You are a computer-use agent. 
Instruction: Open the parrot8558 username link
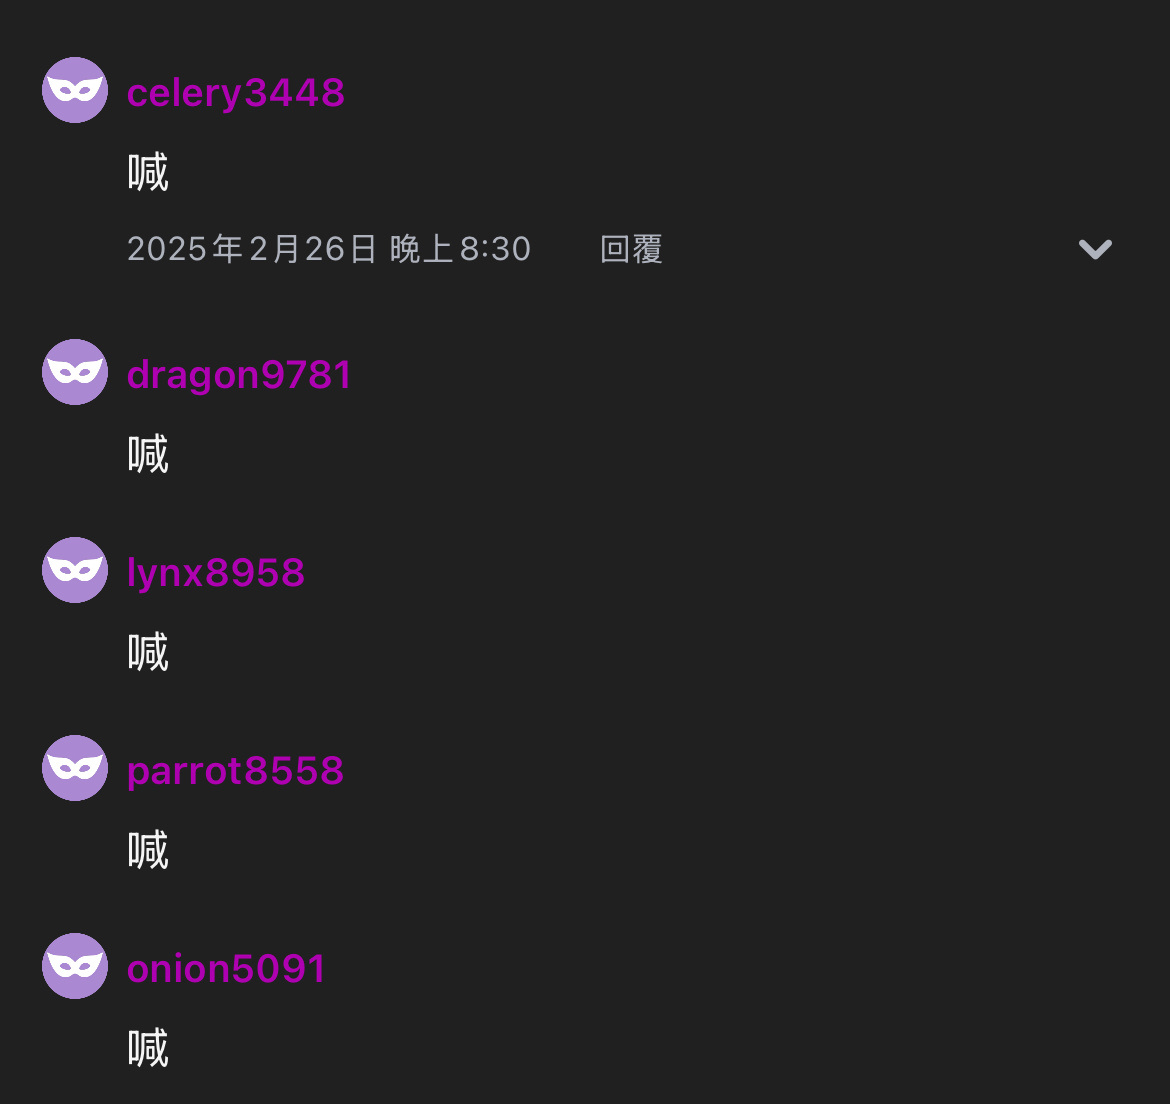coord(235,771)
